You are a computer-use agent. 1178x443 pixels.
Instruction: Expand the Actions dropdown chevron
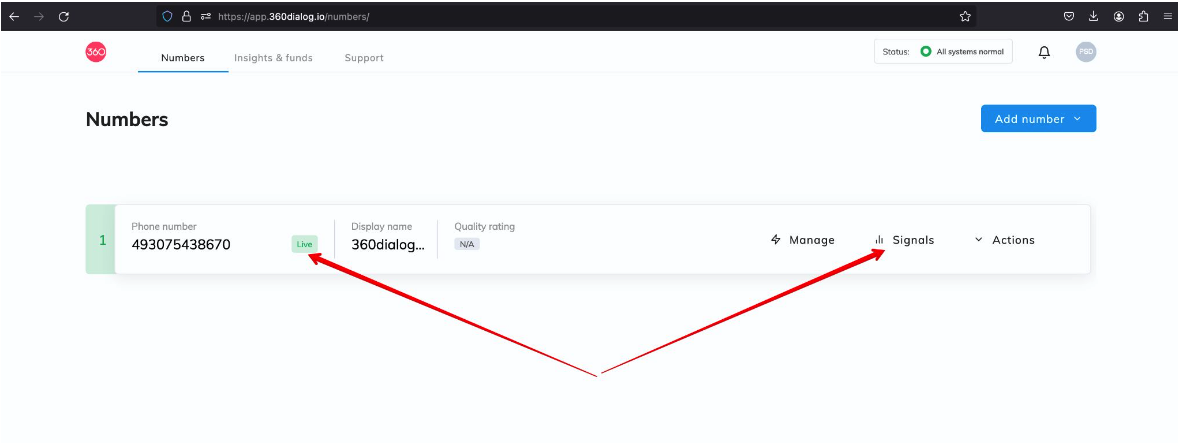(978, 240)
